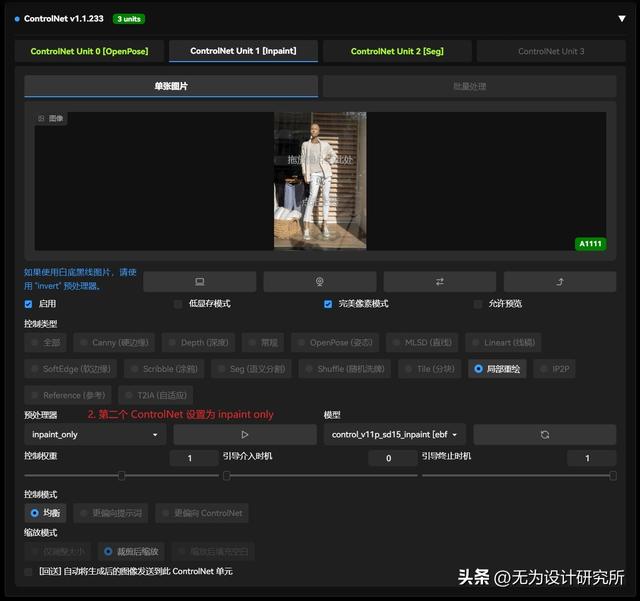Select the 均衡 control mode radio button
This screenshot has height=601, width=640.
[35, 513]
